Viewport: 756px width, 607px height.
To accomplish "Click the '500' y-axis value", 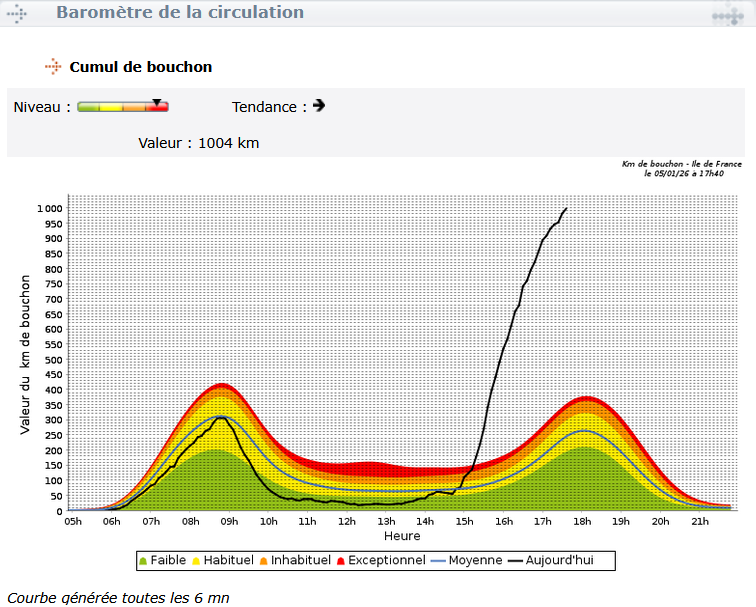I will pos(54,360).
